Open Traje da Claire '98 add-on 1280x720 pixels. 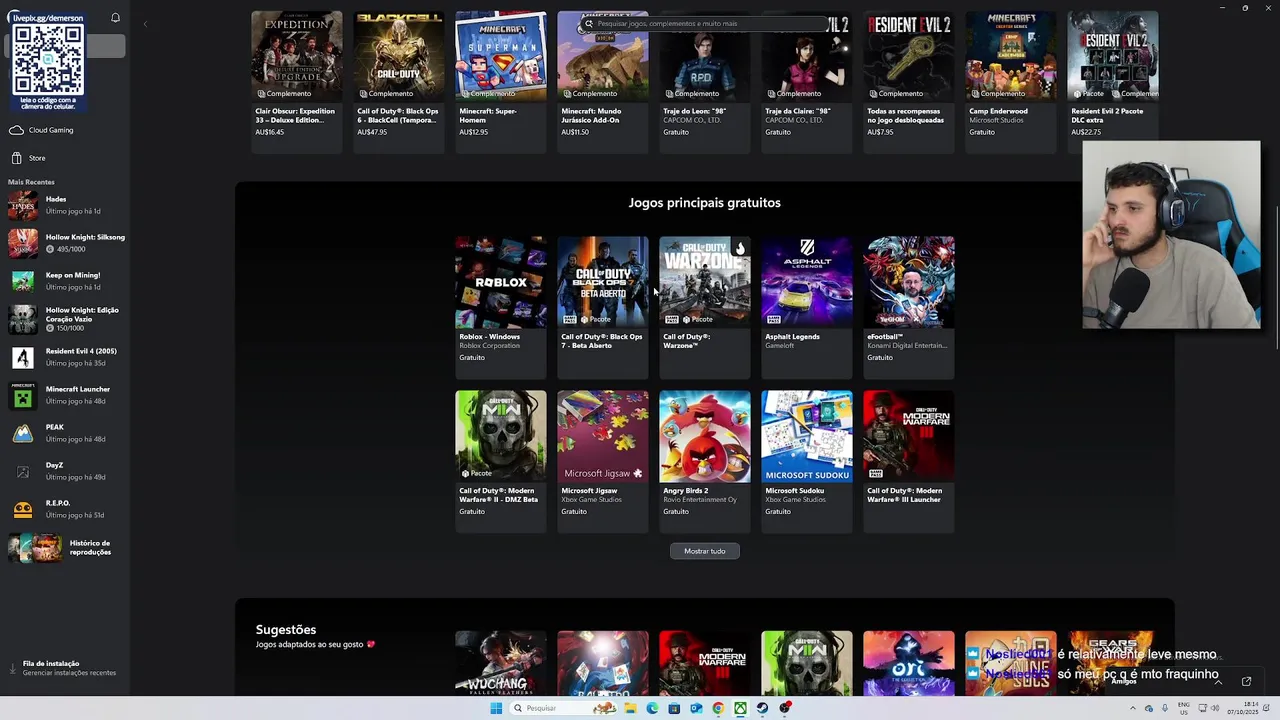(807, 81)
